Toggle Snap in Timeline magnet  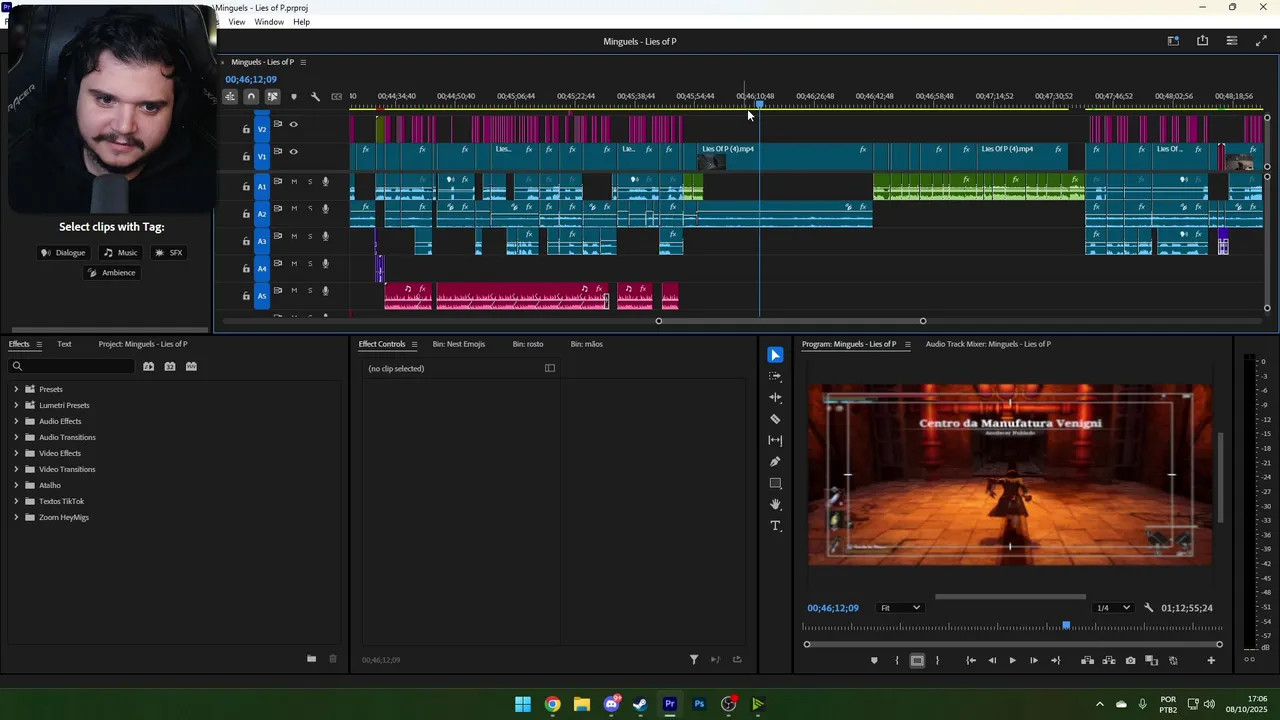[x=251, y=97]
